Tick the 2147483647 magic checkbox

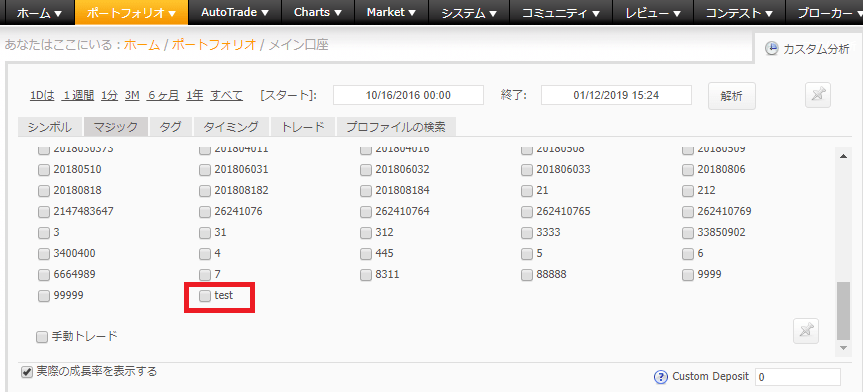click(x=43, y=212)
